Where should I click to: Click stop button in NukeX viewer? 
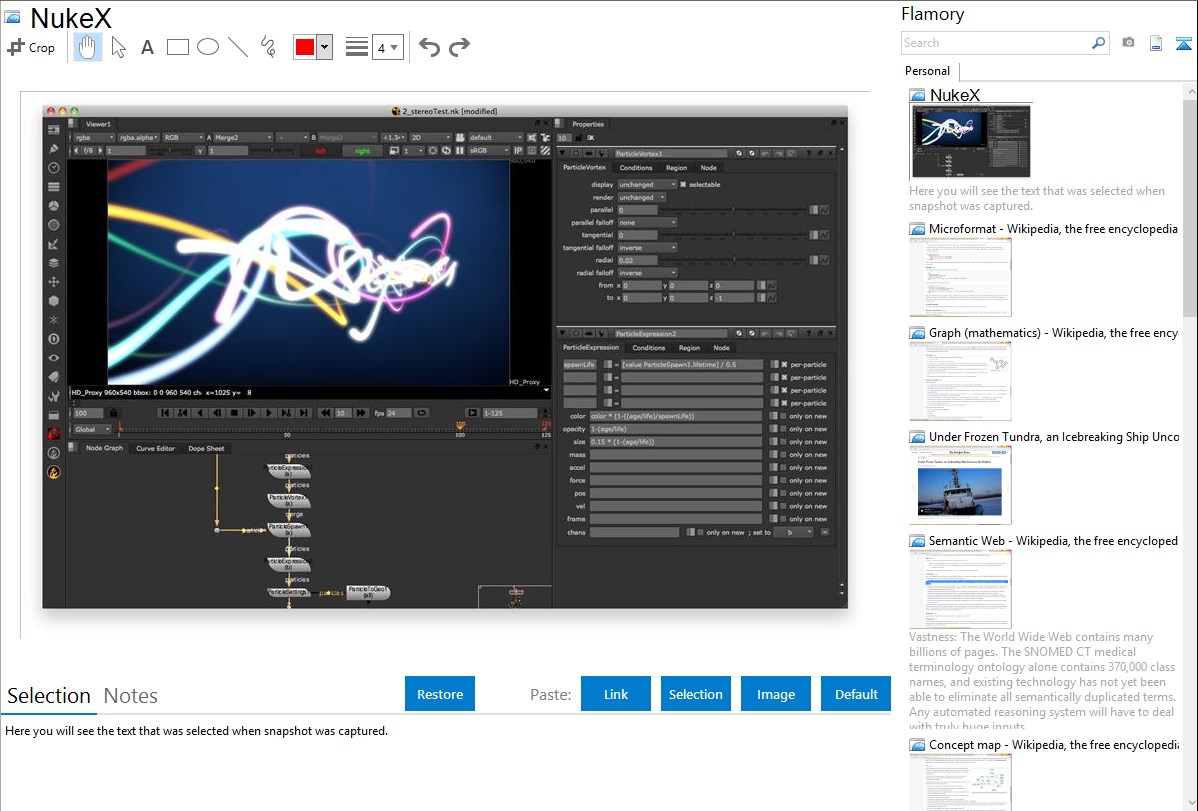[234, 413]
